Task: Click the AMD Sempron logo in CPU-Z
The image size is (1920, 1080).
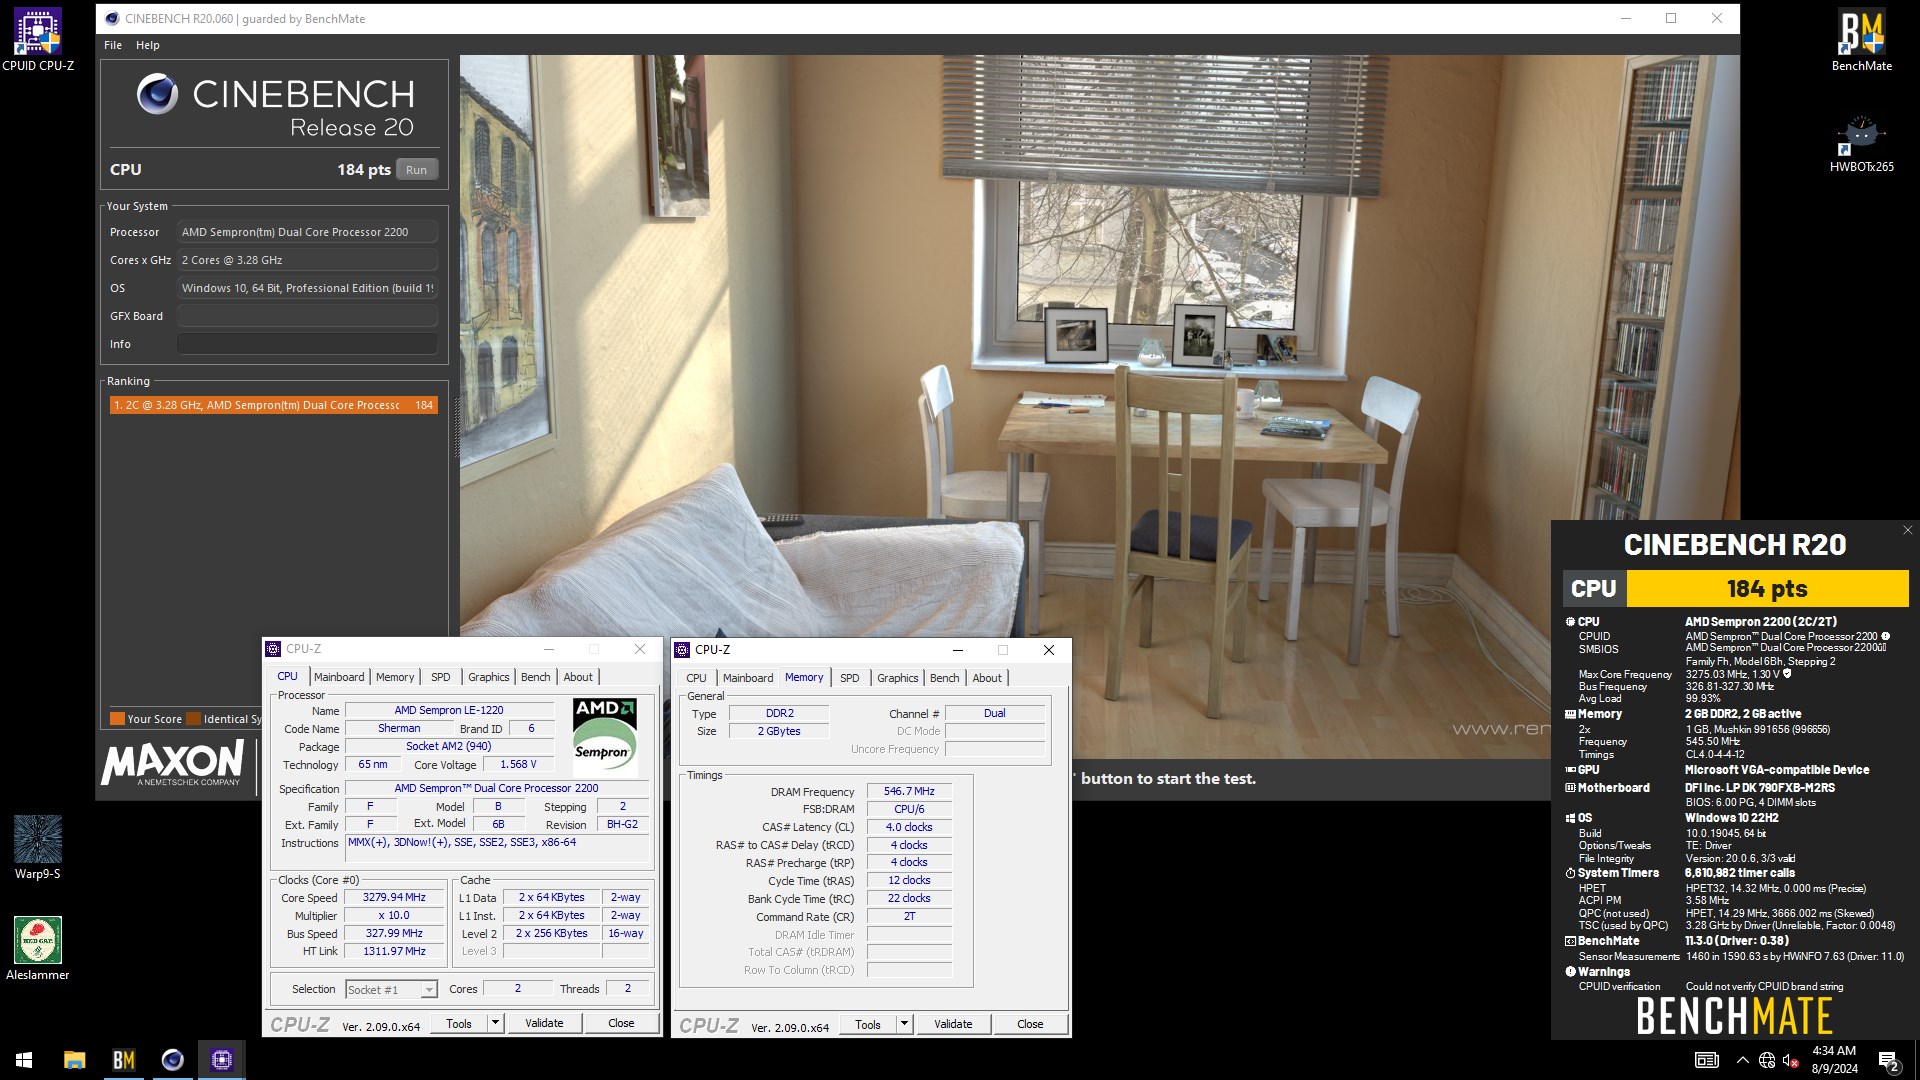Action: click(x=605, y=737)
